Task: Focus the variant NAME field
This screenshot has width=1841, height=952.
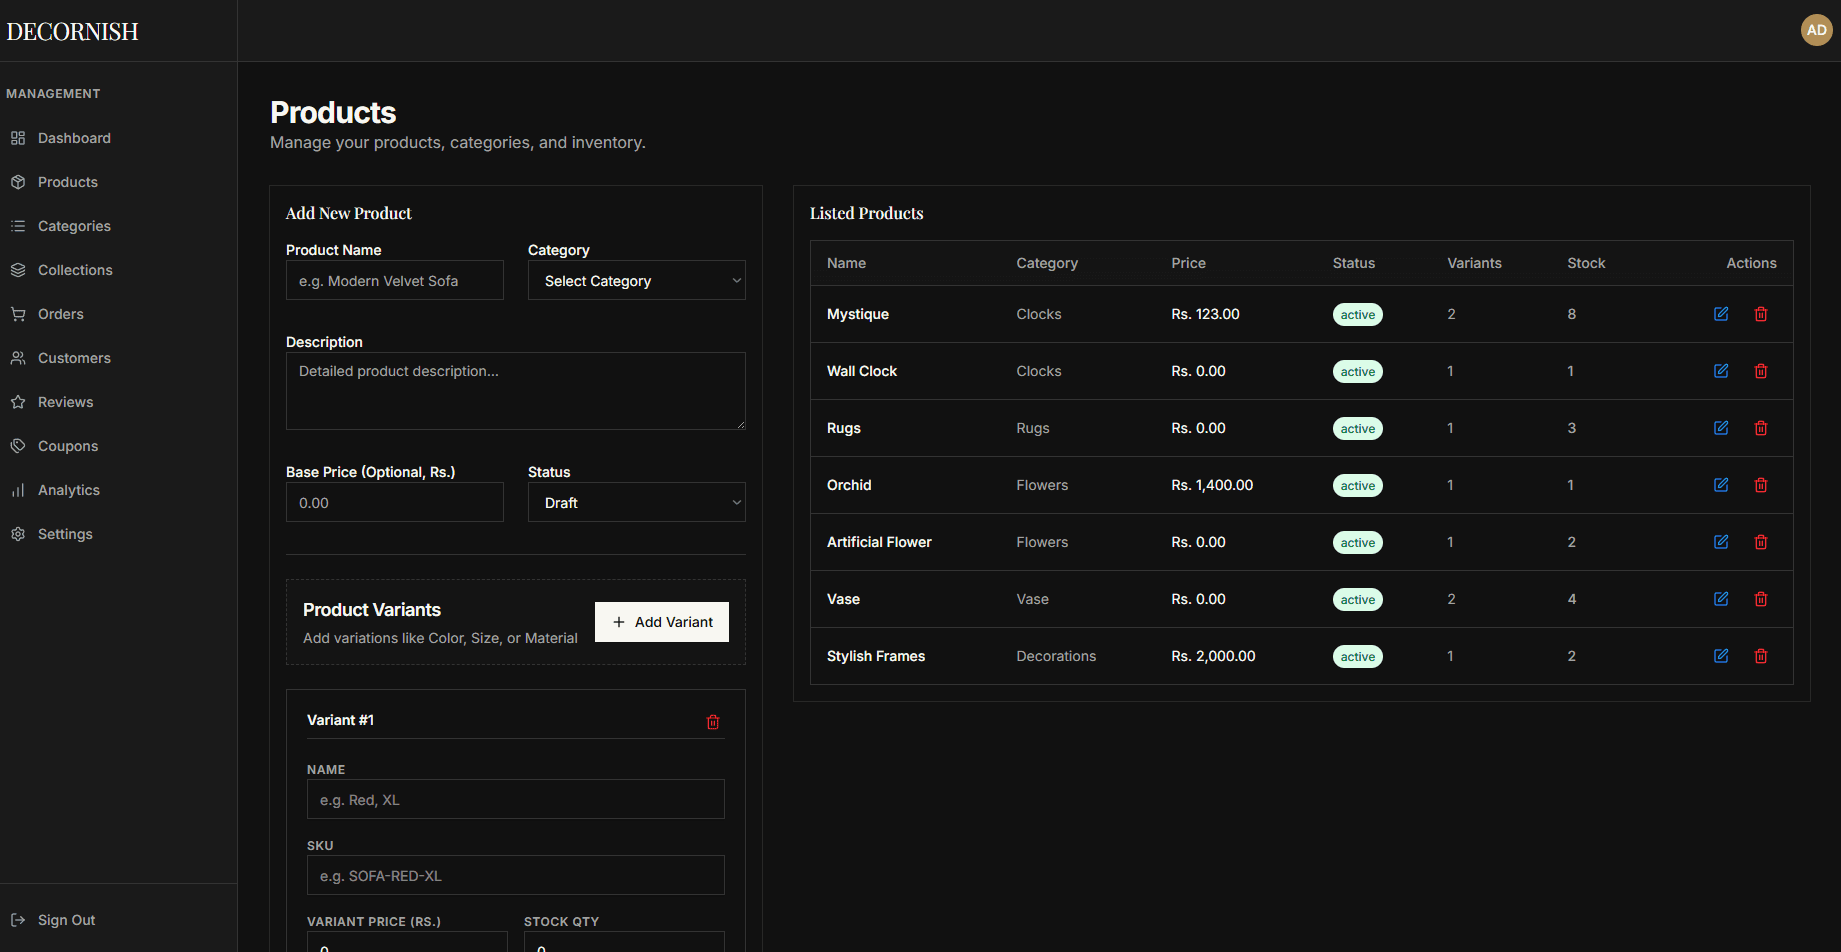Action: point(516,800)
